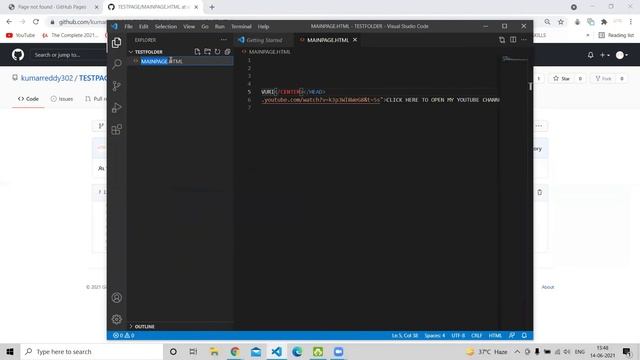
Task: Open the changes icon in the editor toolbar
Action: [502, 40]
